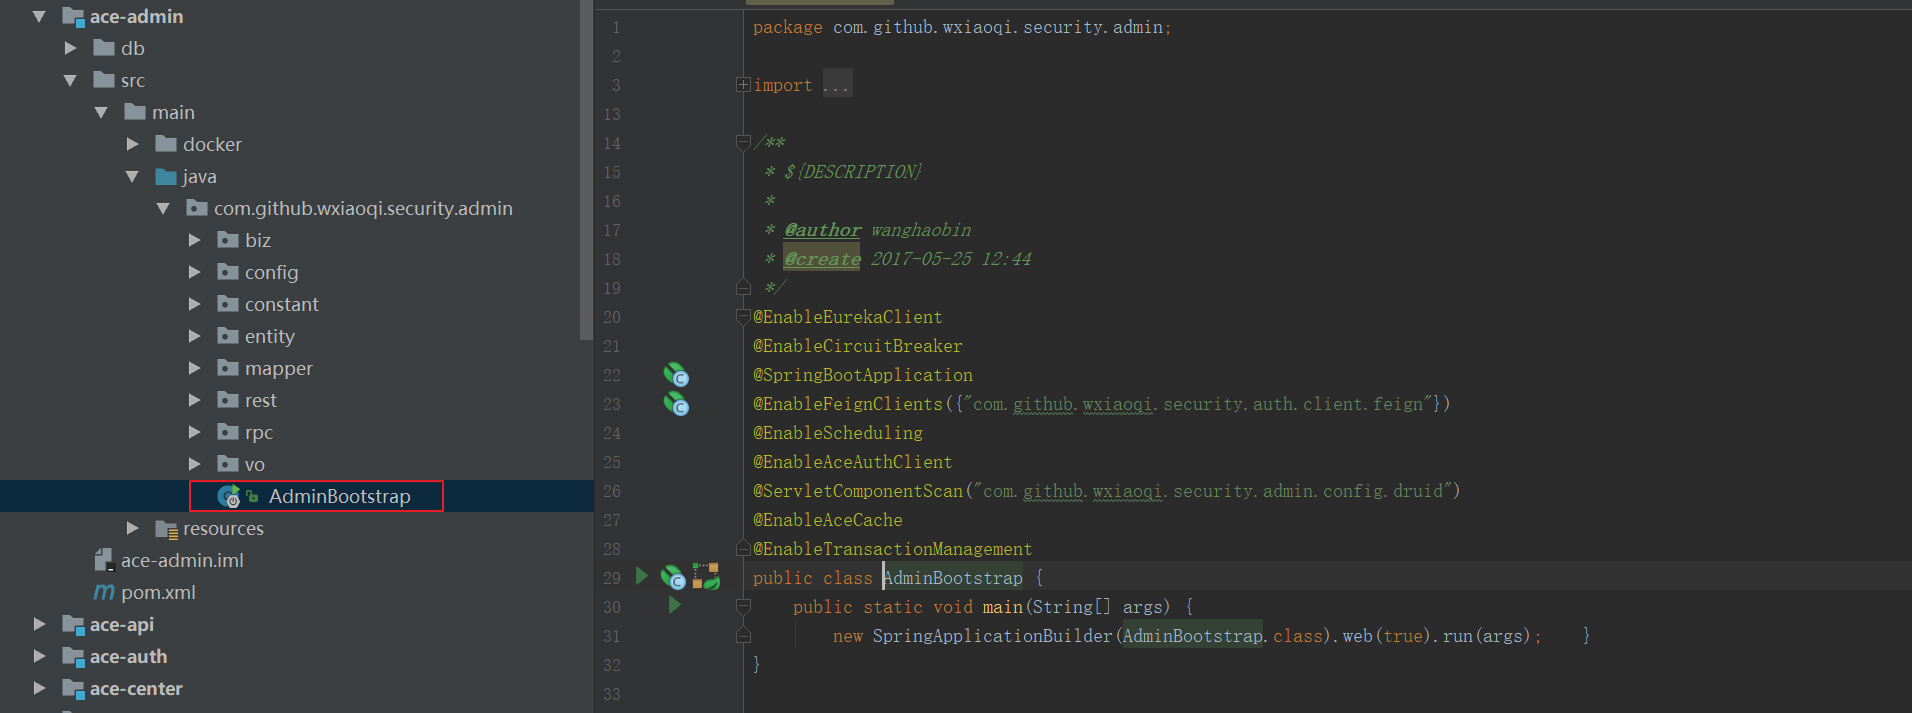Expand the vo package arrow

[194, 464]
